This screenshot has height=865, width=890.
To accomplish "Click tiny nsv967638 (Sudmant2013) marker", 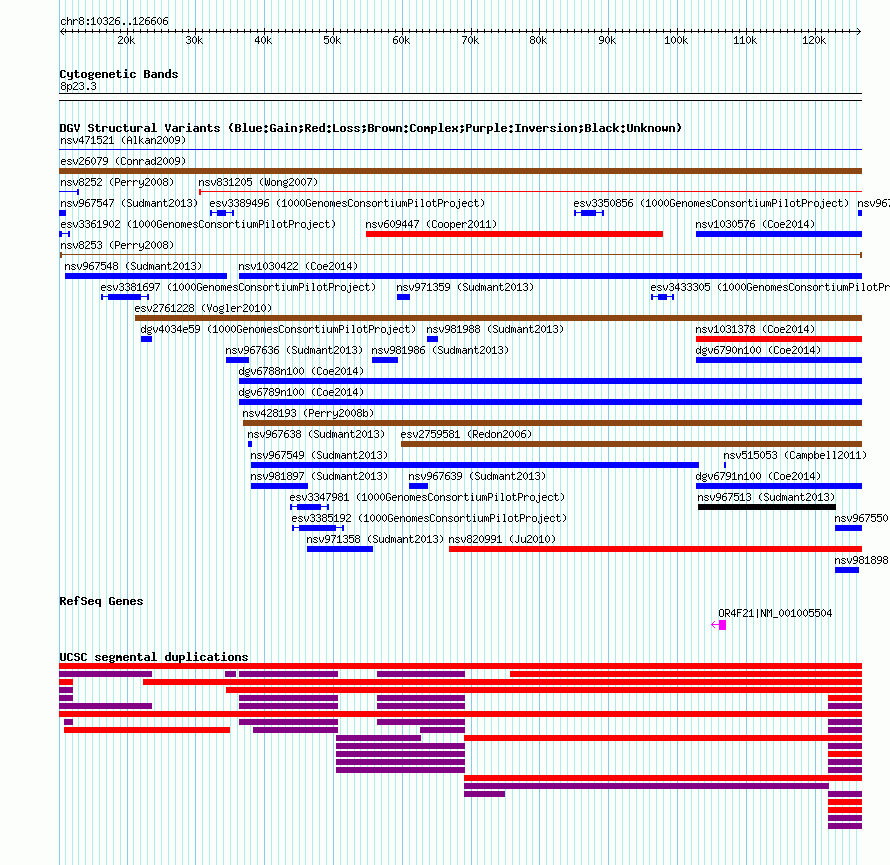I will click(250, 444).
